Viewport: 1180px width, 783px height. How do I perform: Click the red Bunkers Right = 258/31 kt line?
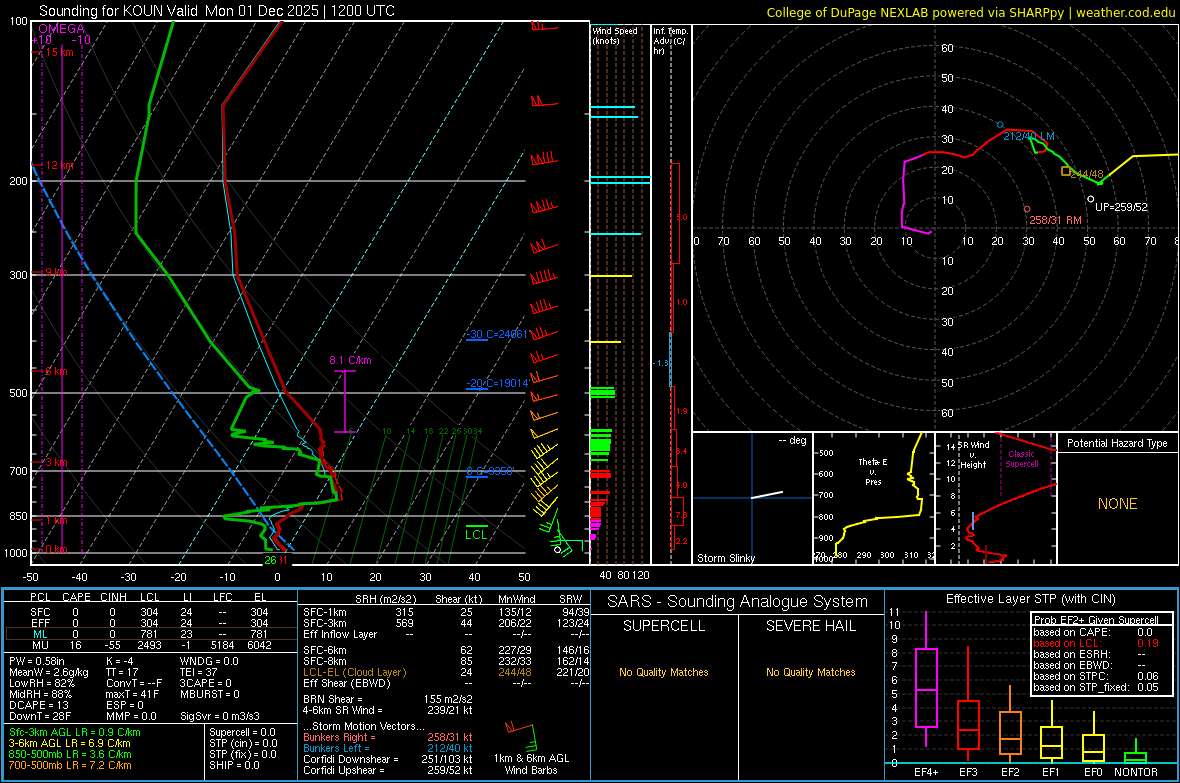[x=388, y=737]
